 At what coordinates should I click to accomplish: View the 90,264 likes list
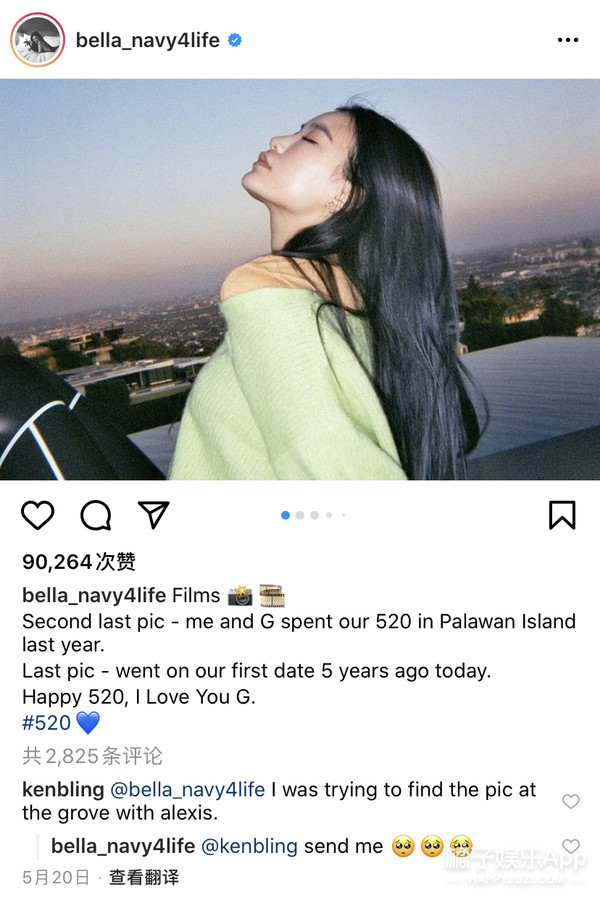(x=79, y=563)
